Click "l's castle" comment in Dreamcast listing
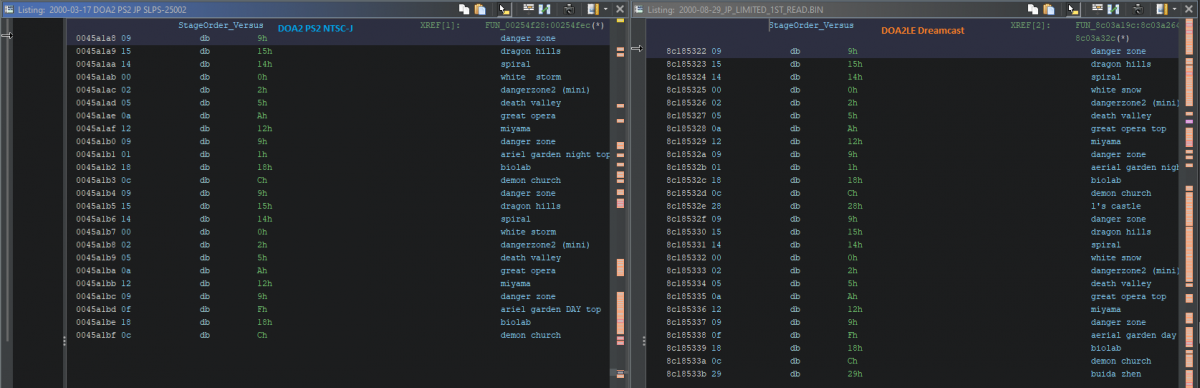This screenshot has height=388, width=1200. [x=1116, y=205]
